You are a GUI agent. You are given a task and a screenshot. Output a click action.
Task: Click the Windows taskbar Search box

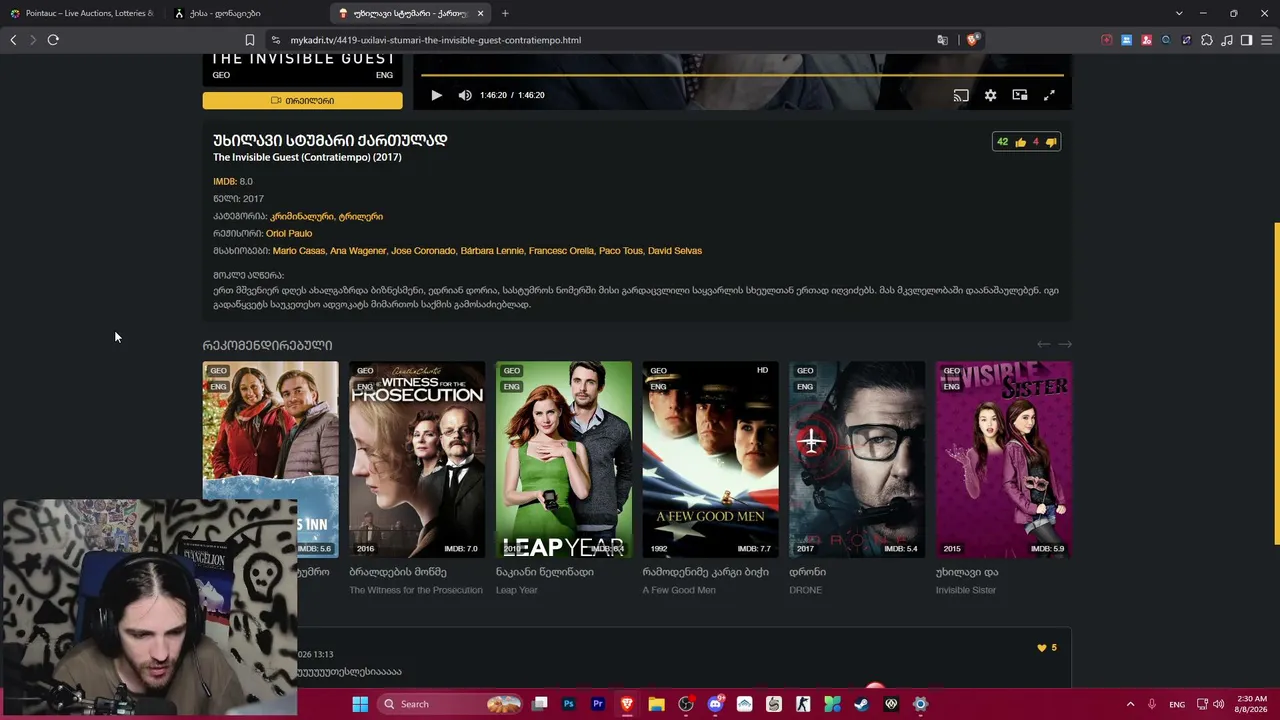448,704
